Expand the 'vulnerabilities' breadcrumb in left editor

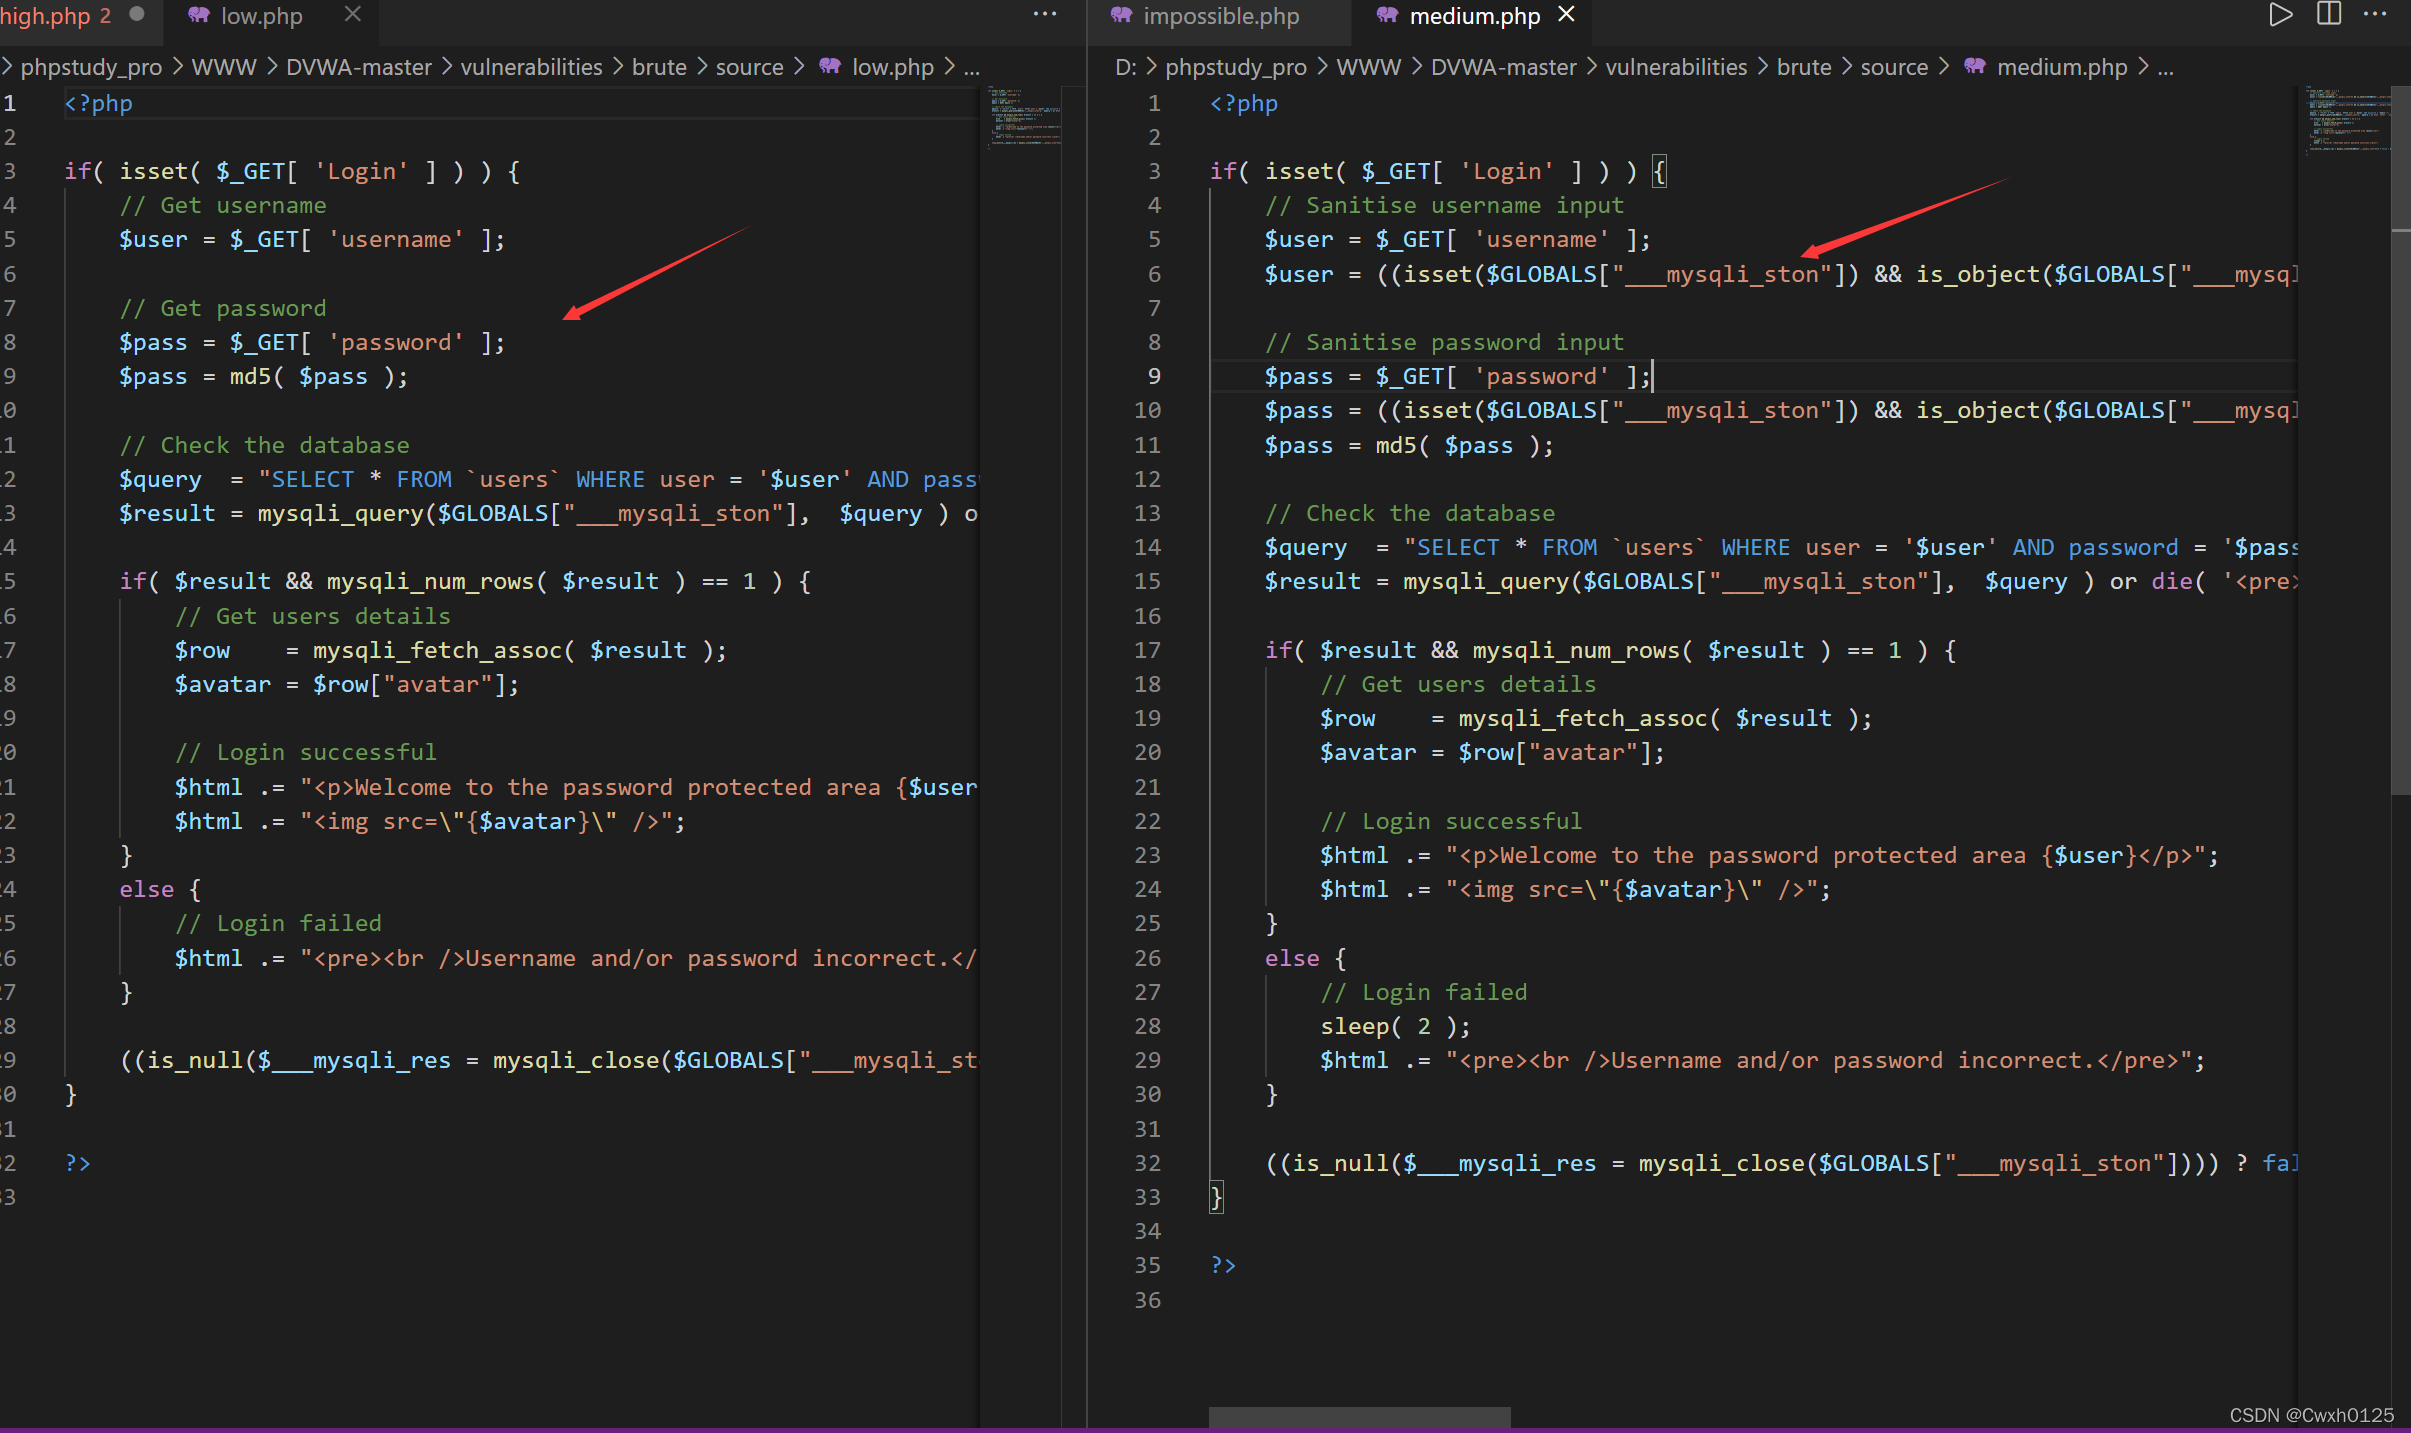click(x=531, y=67)
